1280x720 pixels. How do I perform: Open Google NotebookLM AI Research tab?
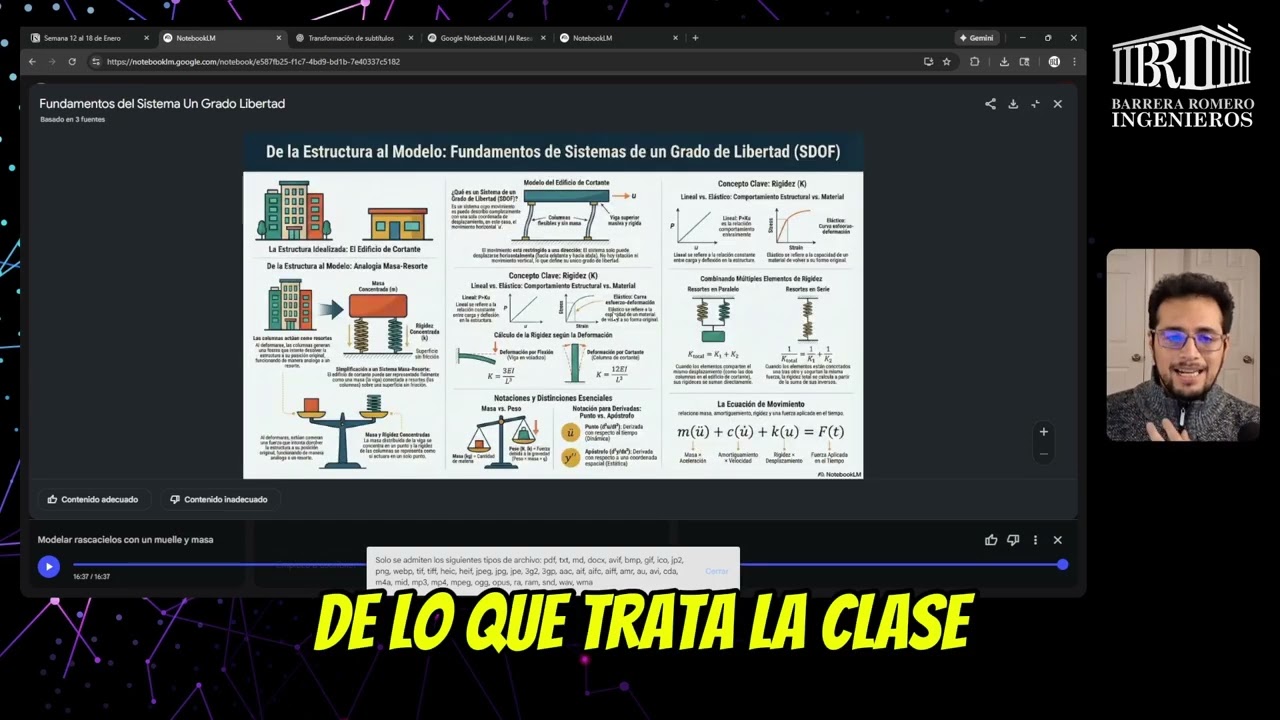486,38
